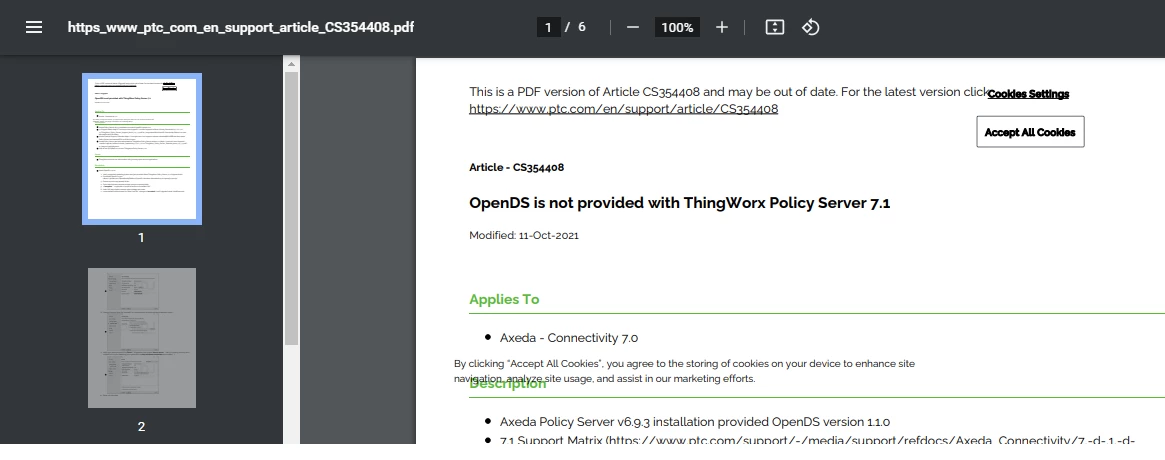This screenshot has width=1165, height=460.
Task: Zoom in with the plus icon
Action: (x=721, y=27)
